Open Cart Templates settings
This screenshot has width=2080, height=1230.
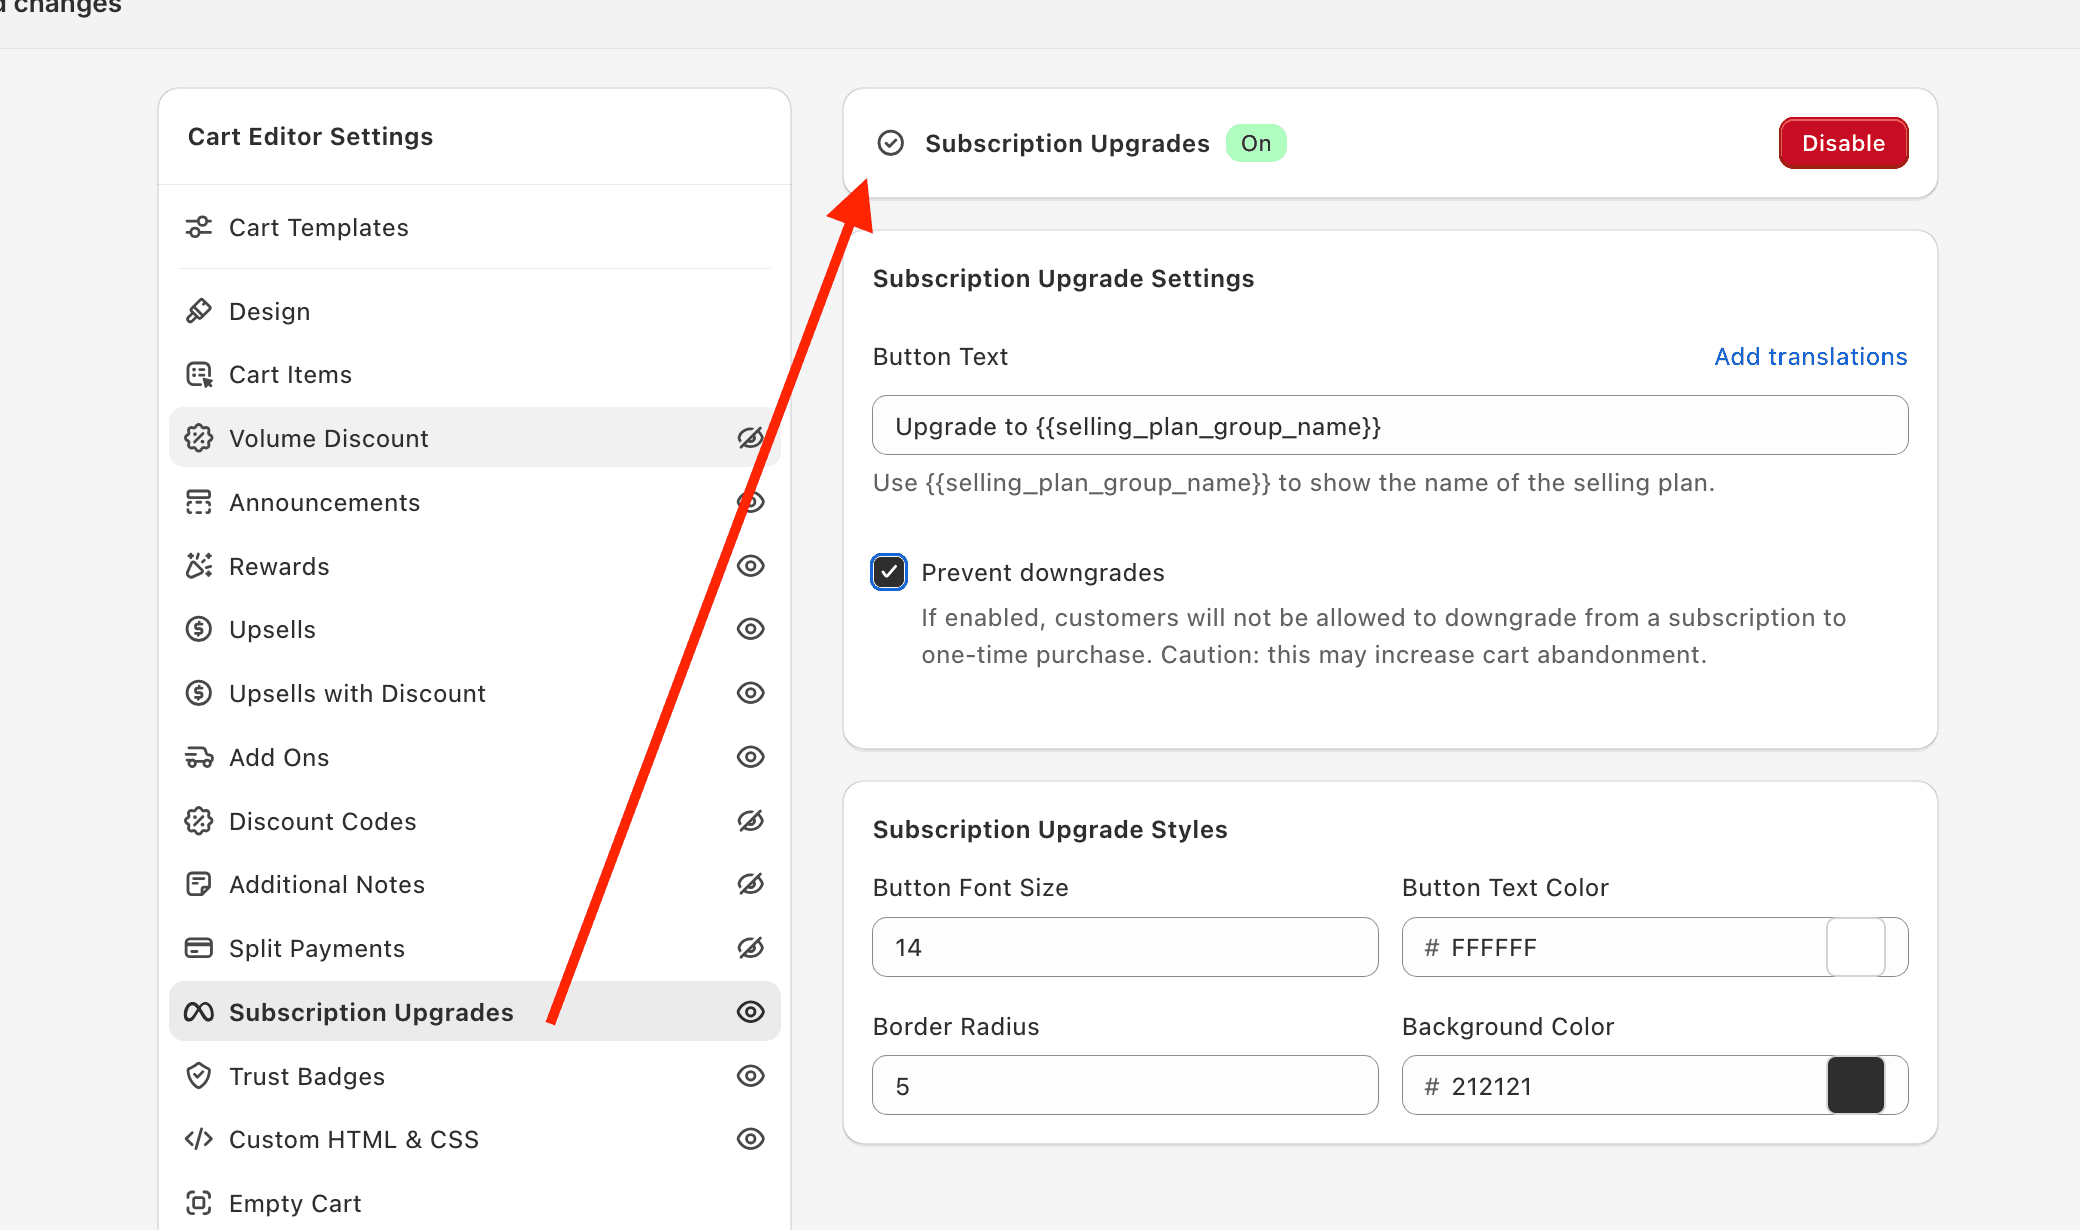475,227
